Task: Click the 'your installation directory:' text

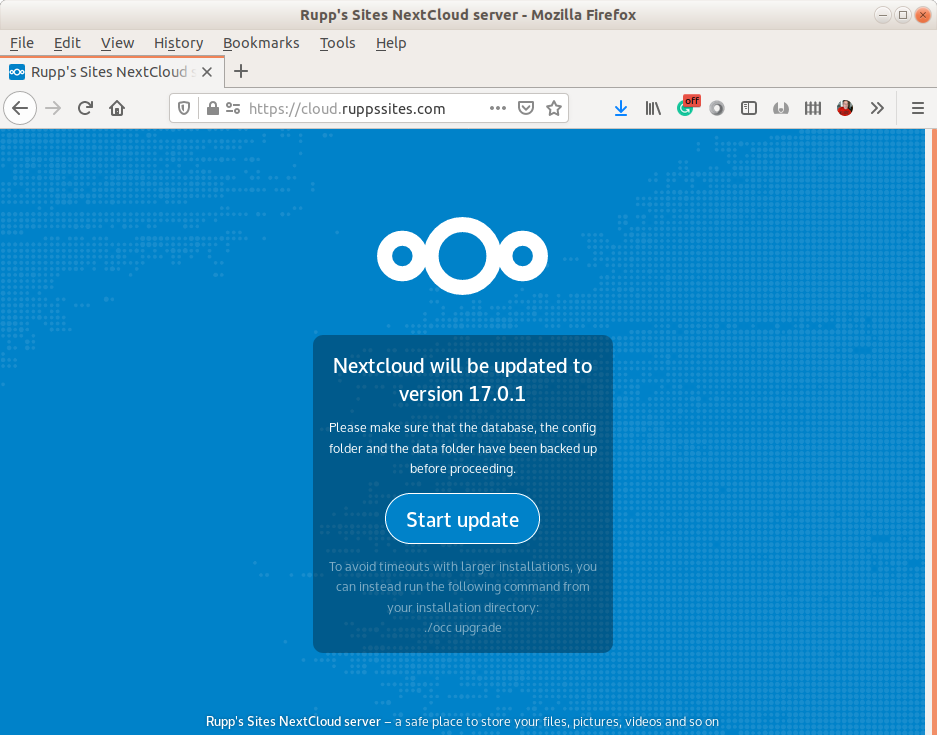Action: tap(463, 607)
